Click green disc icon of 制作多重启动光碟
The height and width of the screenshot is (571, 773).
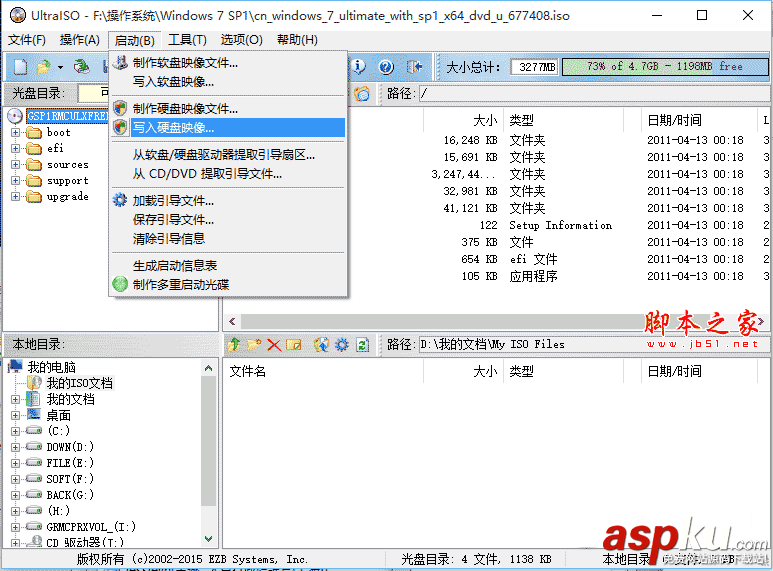click(120, 284)
